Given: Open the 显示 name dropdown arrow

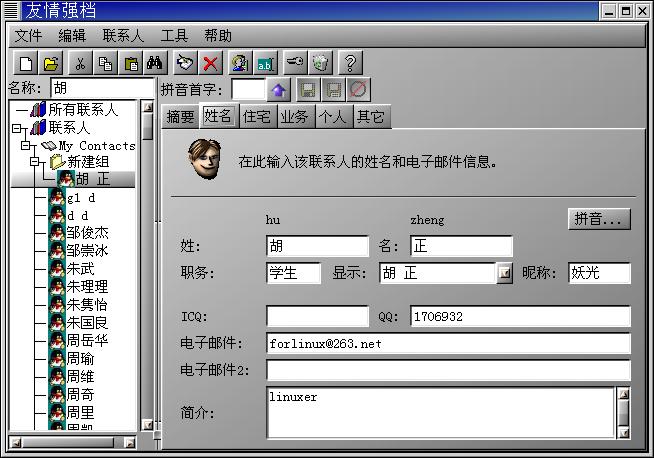Looking at the screenshot, I should (x=504, y=273).
